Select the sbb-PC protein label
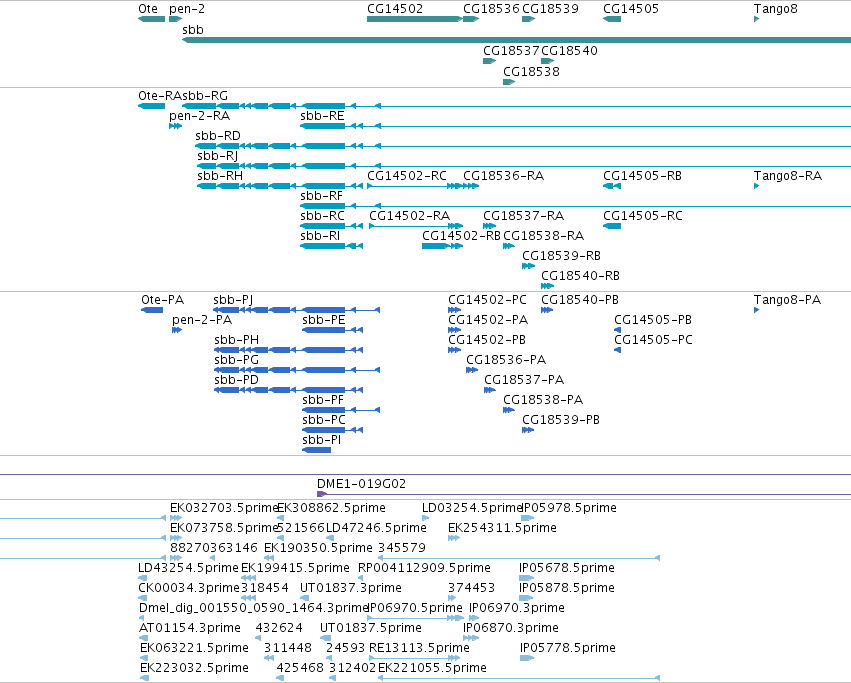This screenshot has width=851, height=683. 324,421
